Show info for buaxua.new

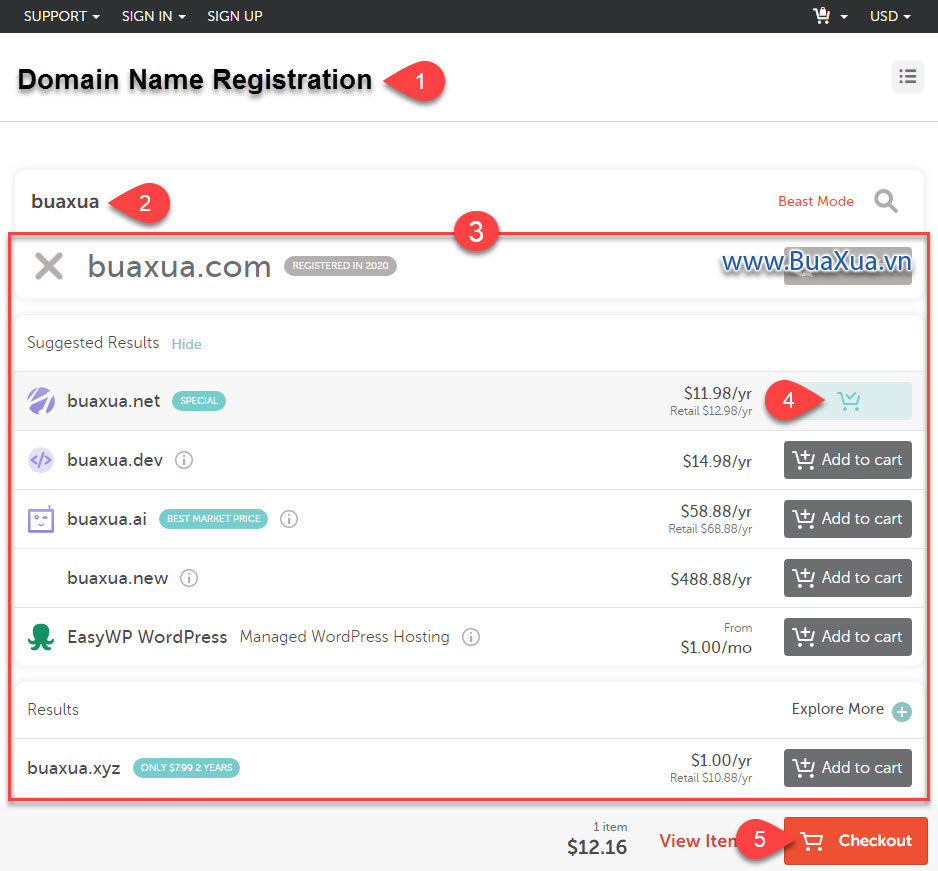[189, 578]
